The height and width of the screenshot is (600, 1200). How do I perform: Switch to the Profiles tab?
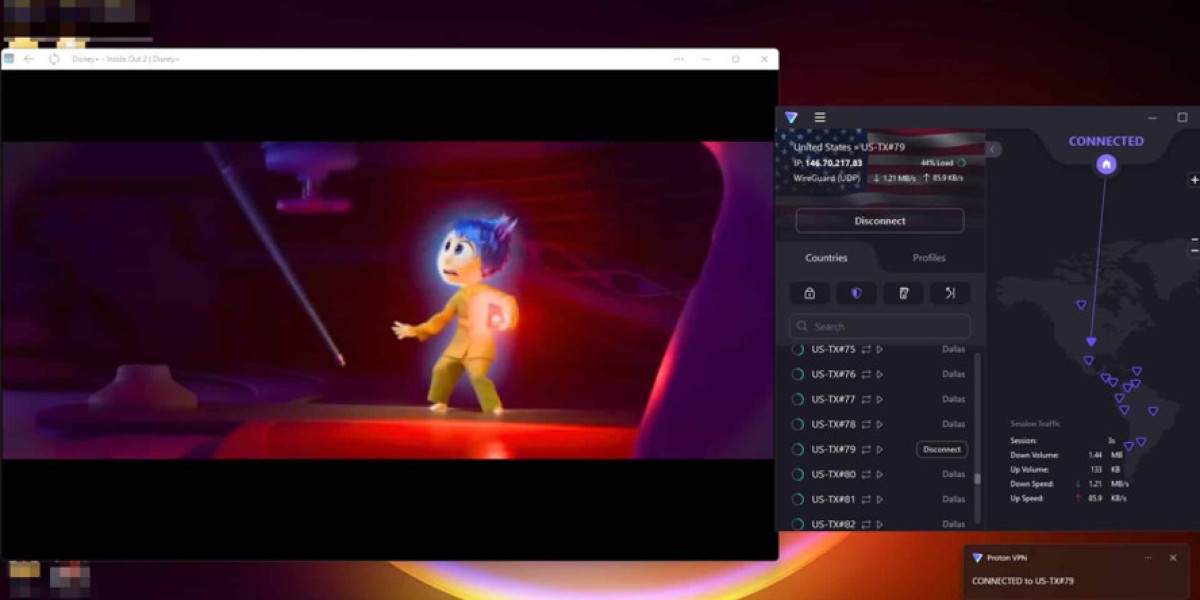coord(928,258)
